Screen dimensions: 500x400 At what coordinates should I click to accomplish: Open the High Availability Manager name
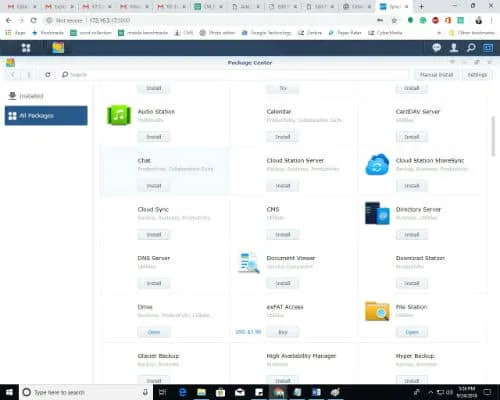(x=301, y=356)
